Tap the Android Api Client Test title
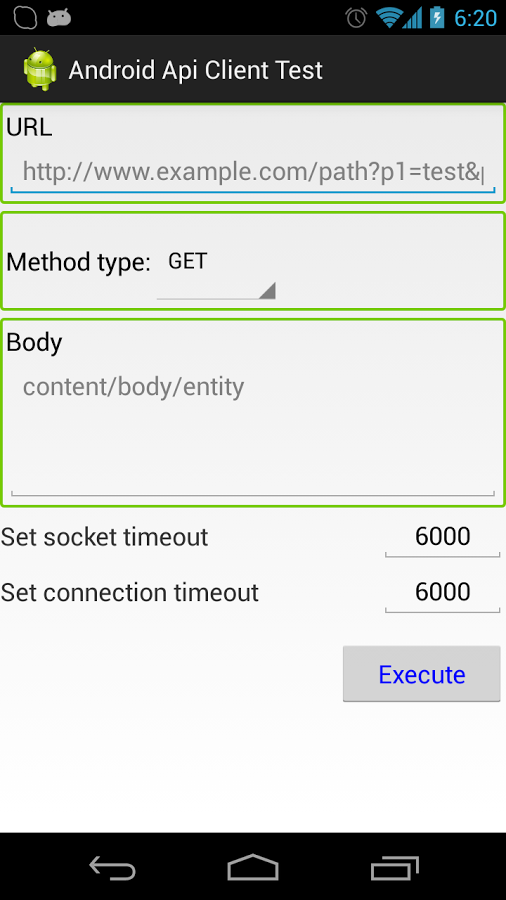 pos(196,70)
